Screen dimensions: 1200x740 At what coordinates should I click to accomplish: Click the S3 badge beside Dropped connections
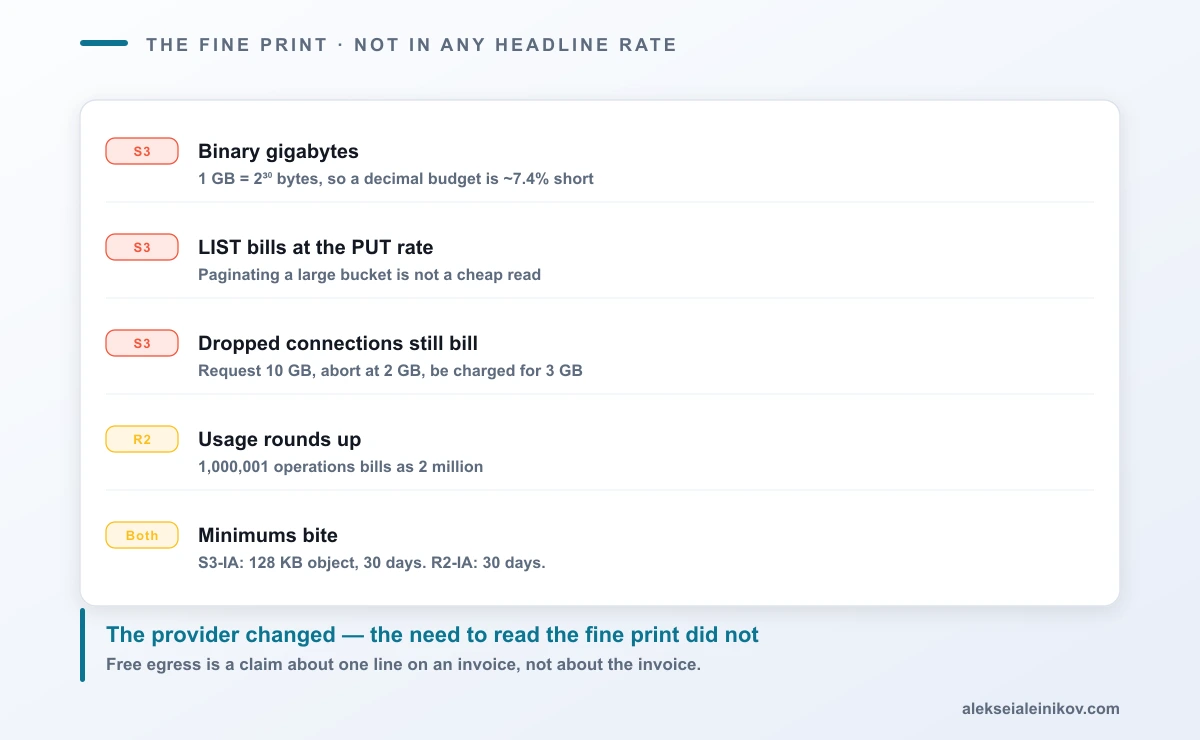[142, 343]
